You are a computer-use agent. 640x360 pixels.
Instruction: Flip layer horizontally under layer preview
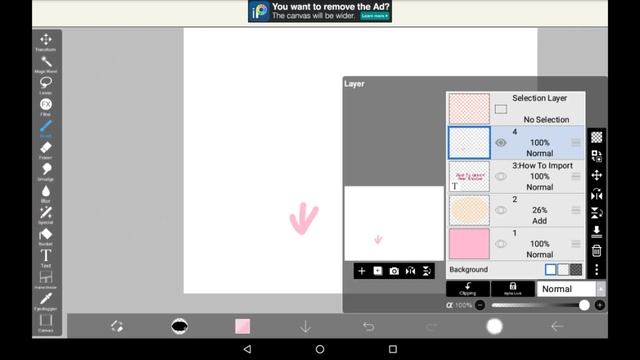tap(410, 271)
